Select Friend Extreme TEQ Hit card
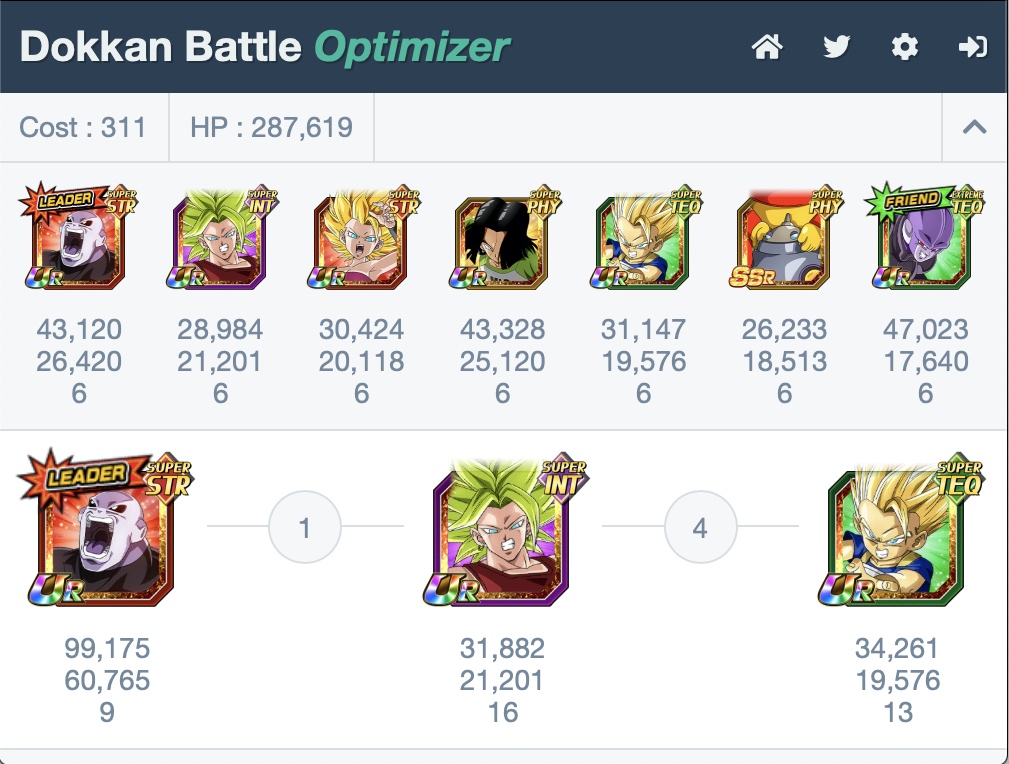Viewport: 1009px width, 764px height. [925, 236]
